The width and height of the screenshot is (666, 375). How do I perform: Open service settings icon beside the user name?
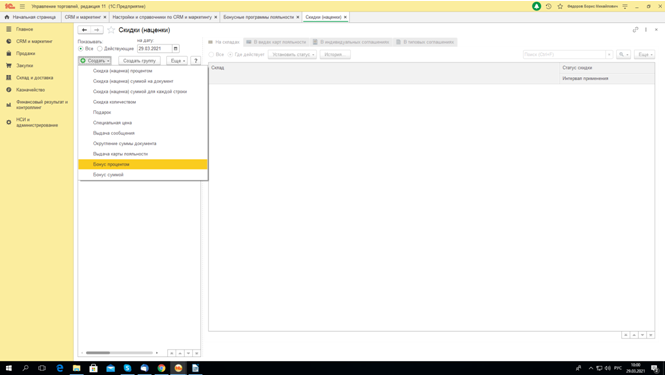click(x=625, y=6)
